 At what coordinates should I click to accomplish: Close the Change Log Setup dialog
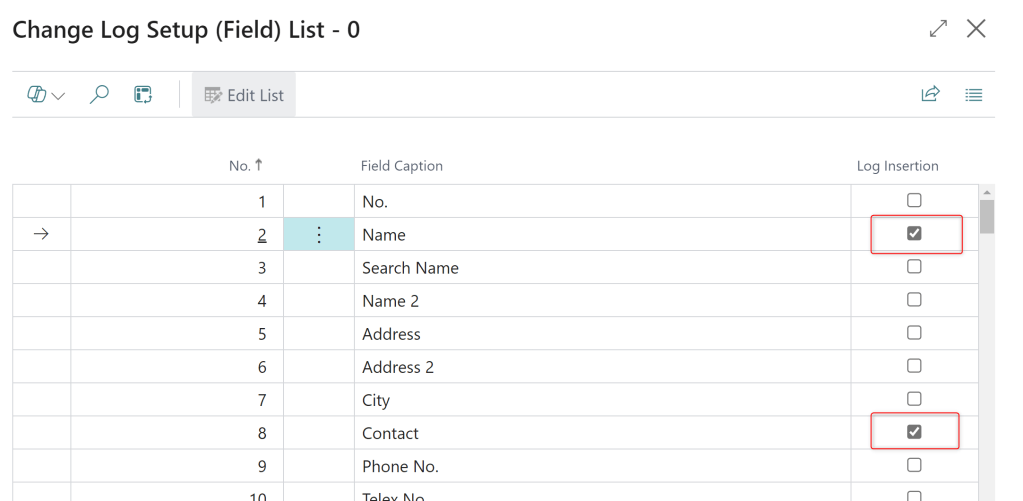[977, 29]
